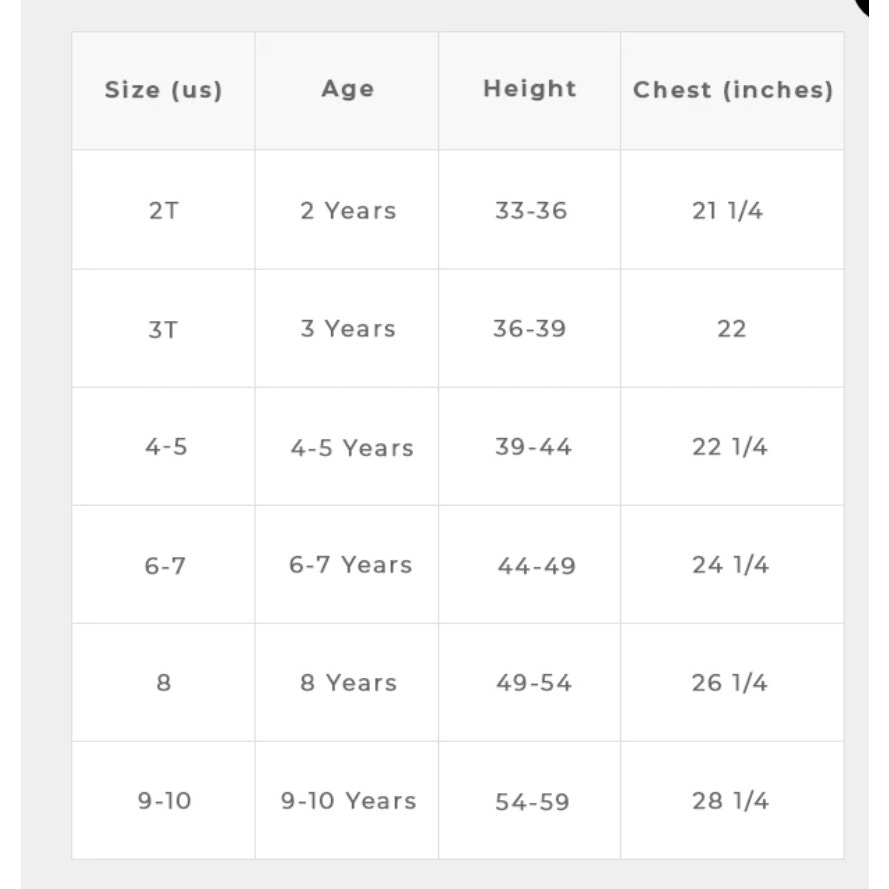Viewport: 889px width, 889px height.
Task: Click the Chest (inches) column header
Action: (733, 90)
